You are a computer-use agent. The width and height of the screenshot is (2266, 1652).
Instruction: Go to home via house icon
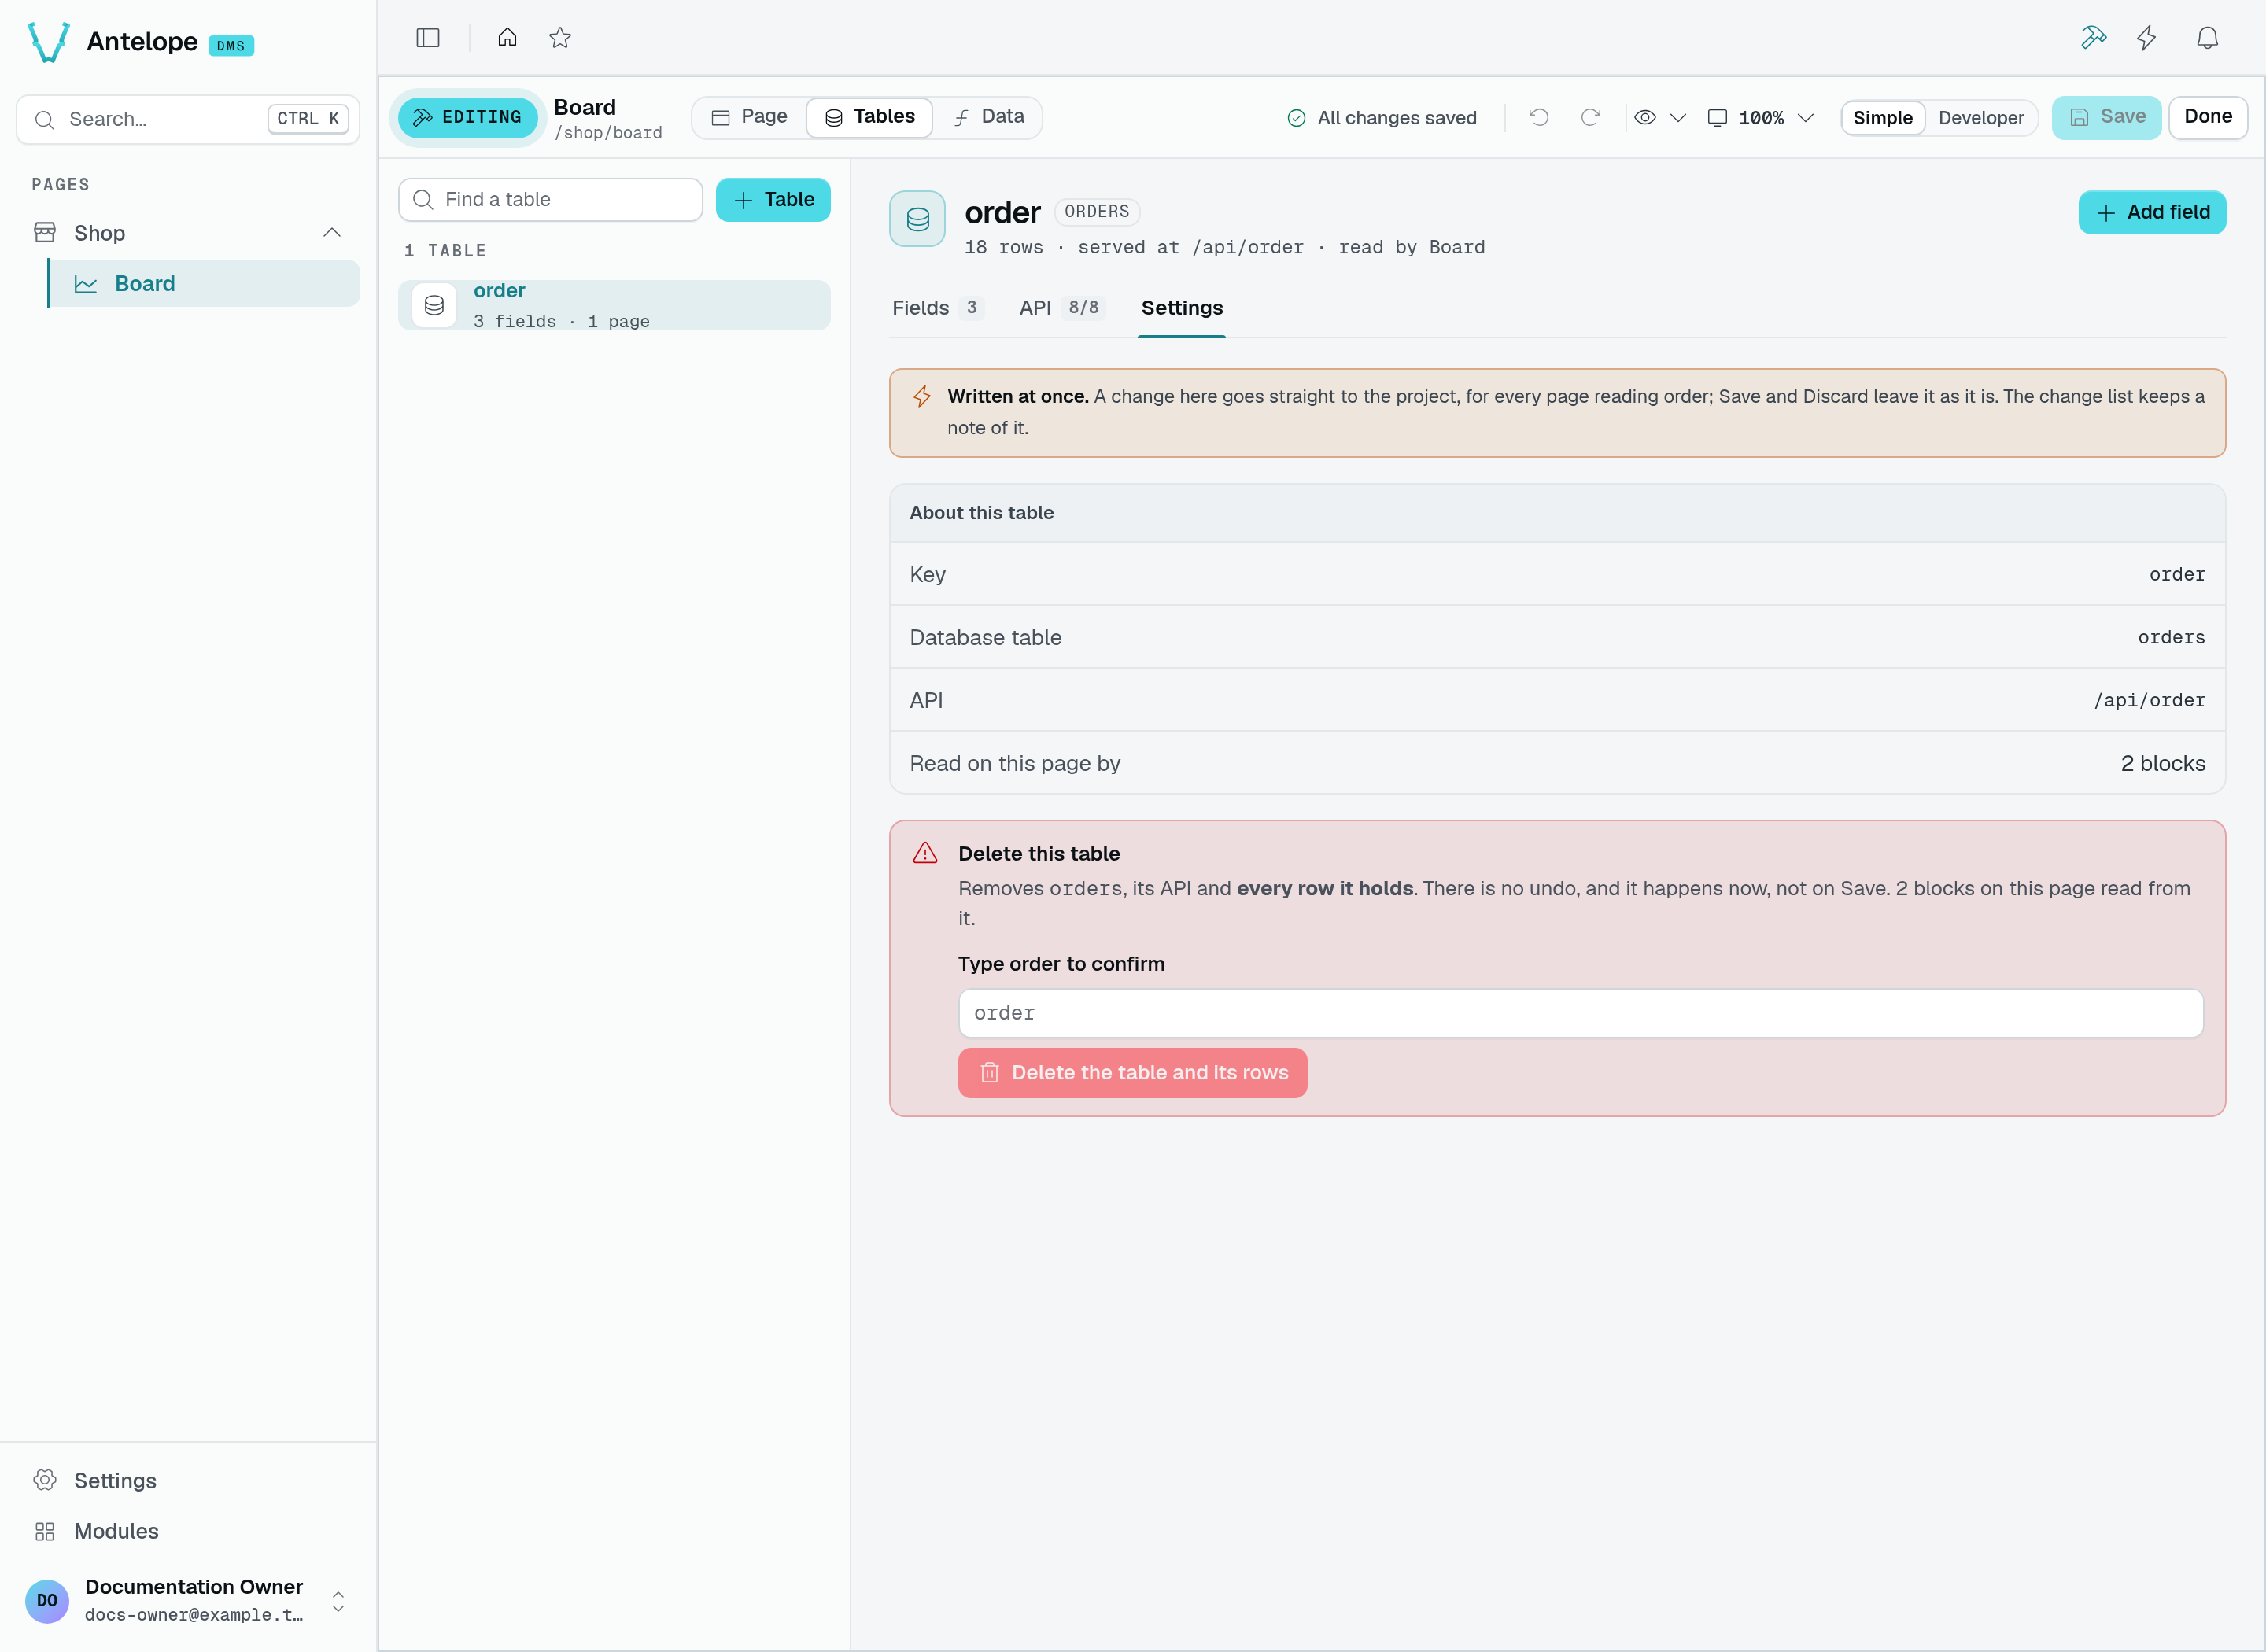(x=507, y=38)
